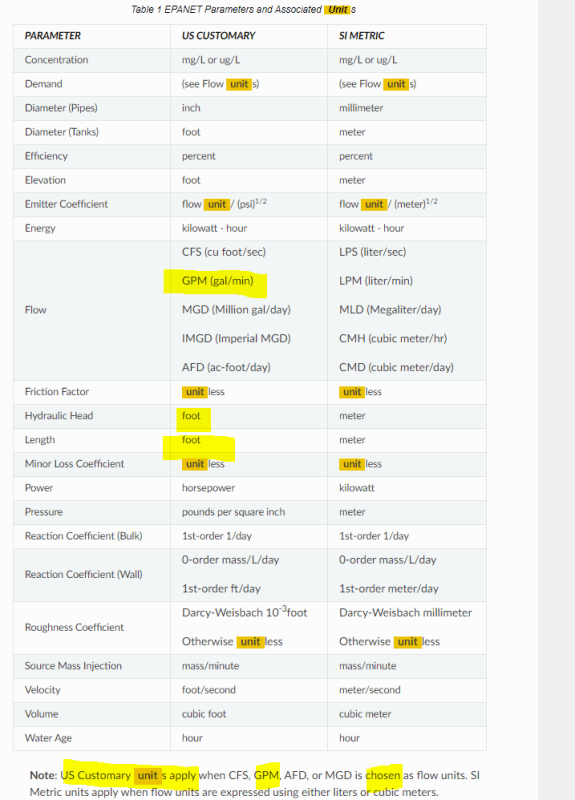Screen dimensions: 575x800
Task: Click the Length parameter label
Action: [x=40, y=440]
